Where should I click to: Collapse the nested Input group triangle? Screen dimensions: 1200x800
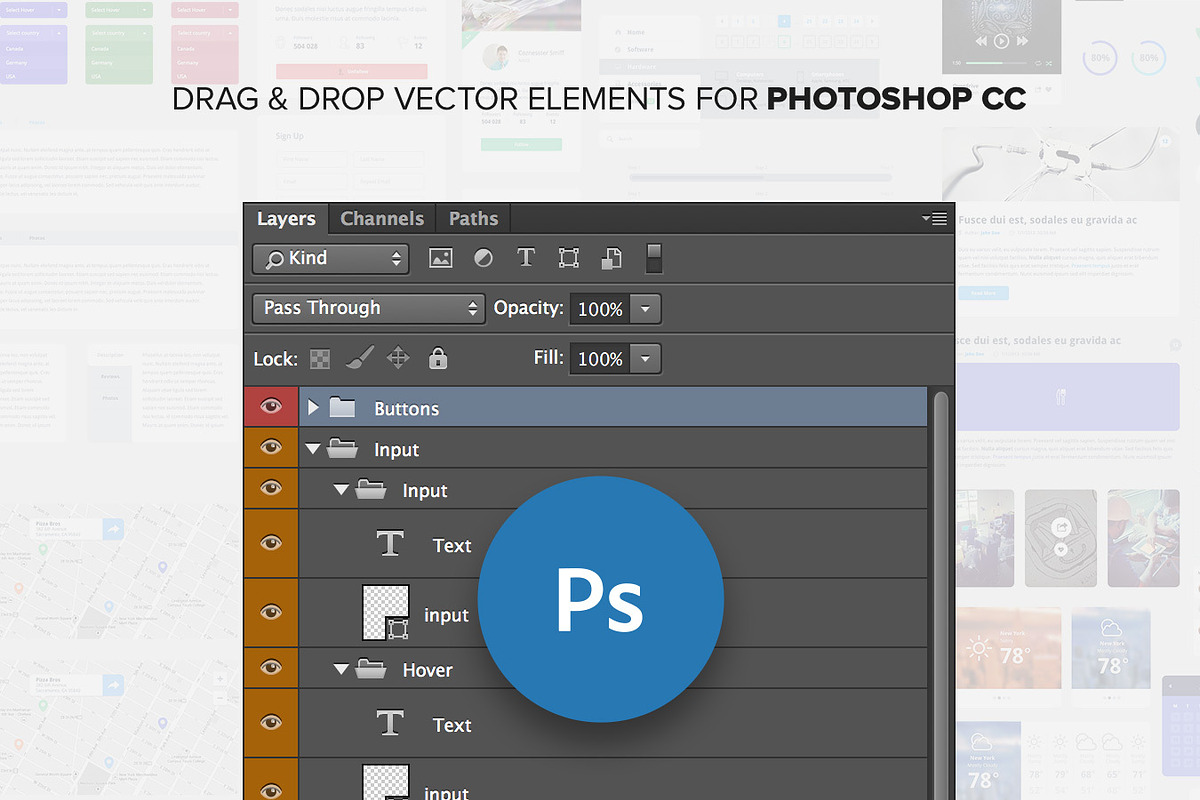[x=341, y=490]
